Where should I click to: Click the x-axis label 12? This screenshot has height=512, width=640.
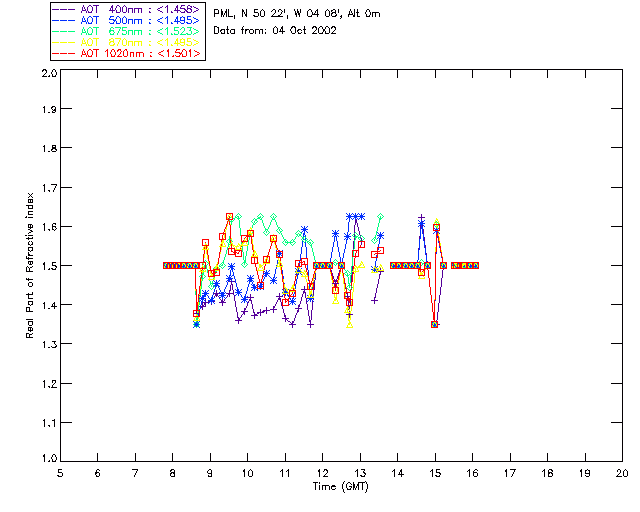(x=322, y=473)
